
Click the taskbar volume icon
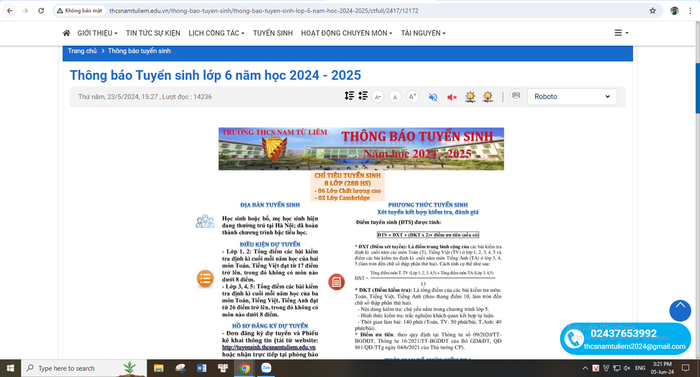(627, 368)
